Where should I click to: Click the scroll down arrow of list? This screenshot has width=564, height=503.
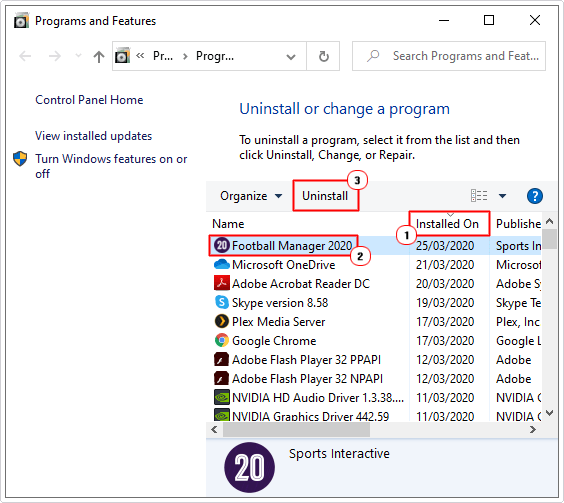pos(549,413)
